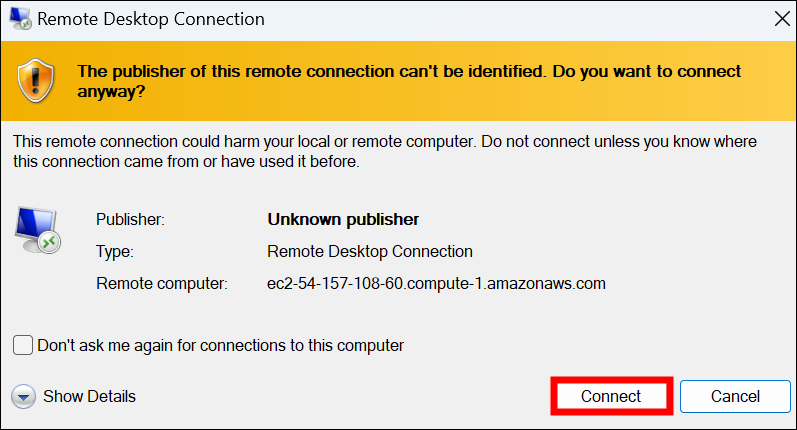Click the "Remote Desktop Connection" type value
797x430 pixels.
click(x=370, y=251)
